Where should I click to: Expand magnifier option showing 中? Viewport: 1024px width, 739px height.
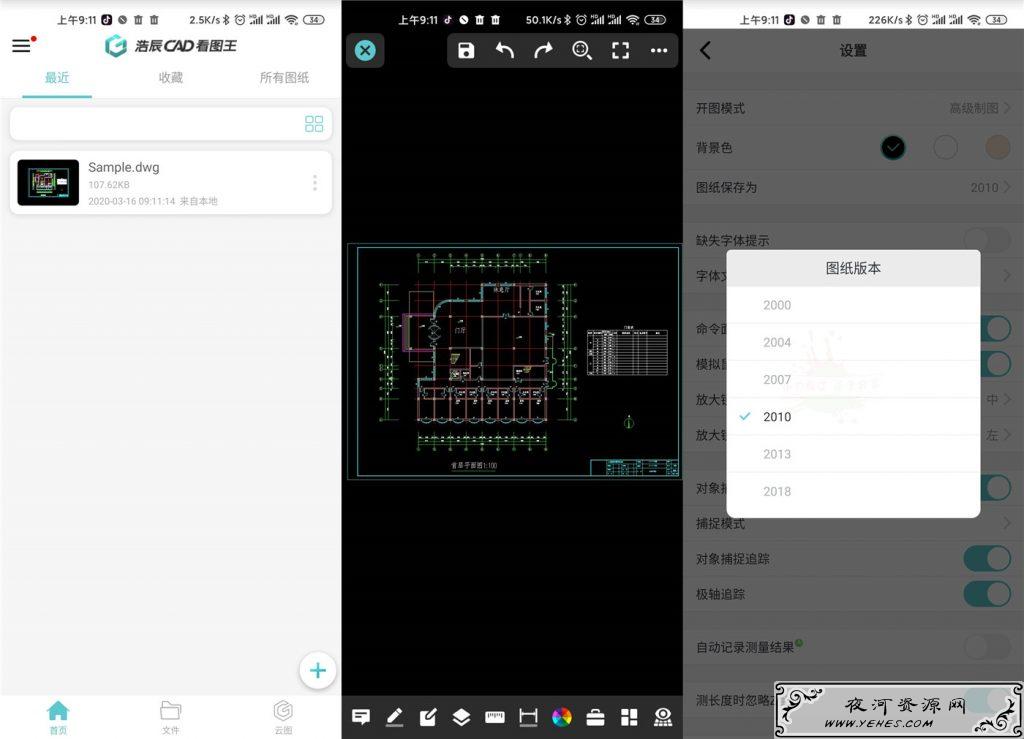tap(999, 400)
